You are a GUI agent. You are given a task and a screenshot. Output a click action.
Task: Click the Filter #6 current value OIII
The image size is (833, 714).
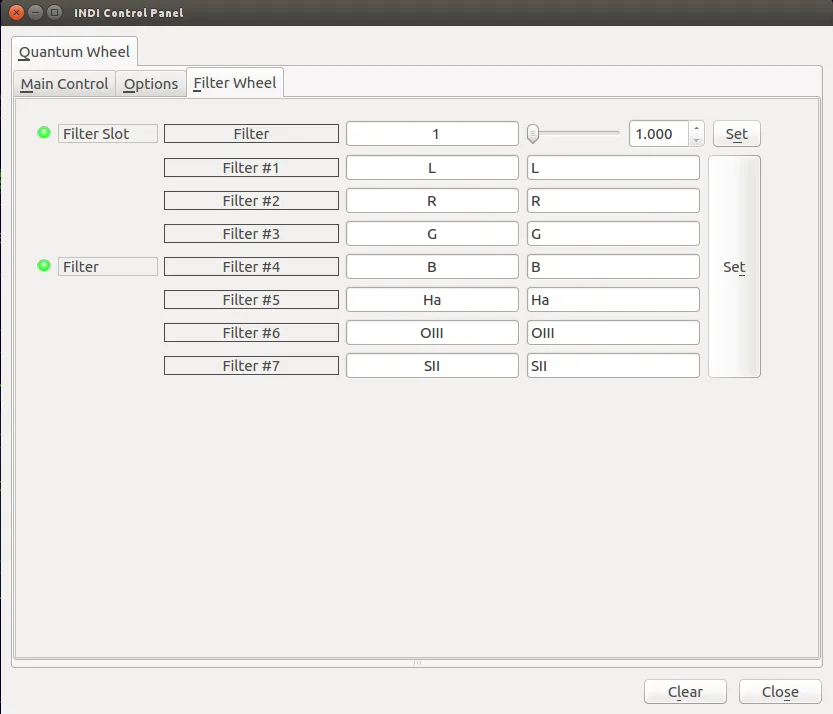click(432, 333)
